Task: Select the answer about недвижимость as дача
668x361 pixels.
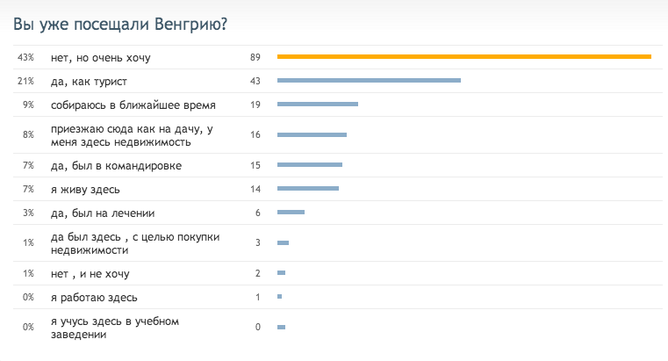Action: [x=132, y=135]
